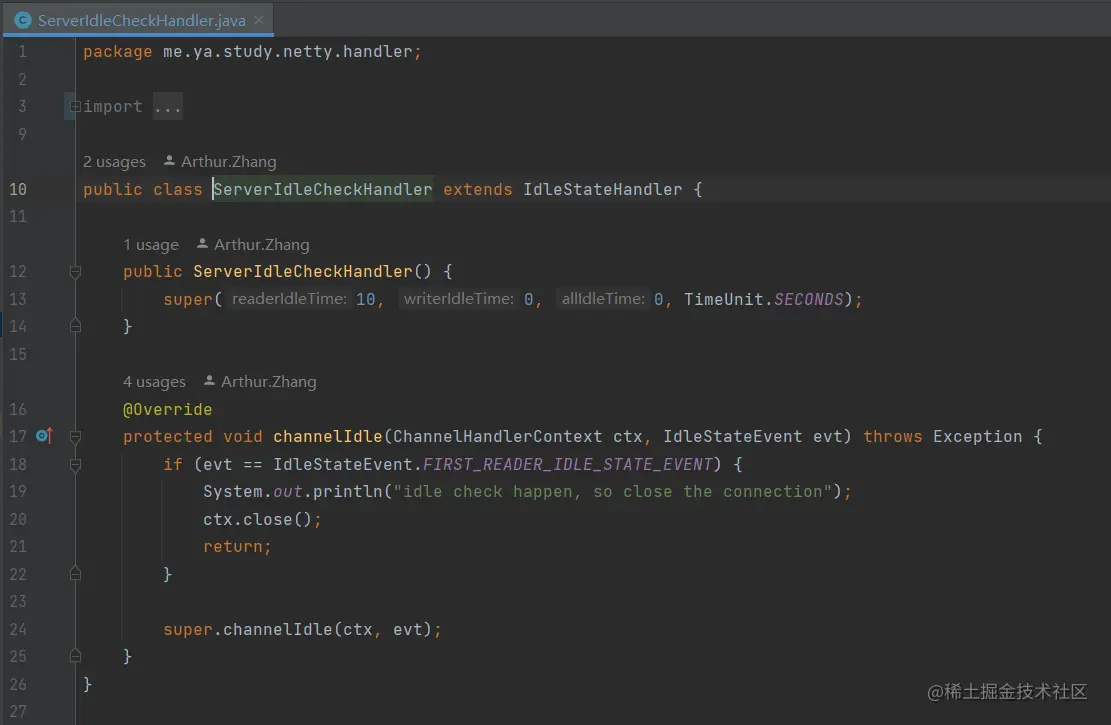The image size is (1111, 725).
Task: Click 'println' on line 19
Action: (x=348, y=492)
